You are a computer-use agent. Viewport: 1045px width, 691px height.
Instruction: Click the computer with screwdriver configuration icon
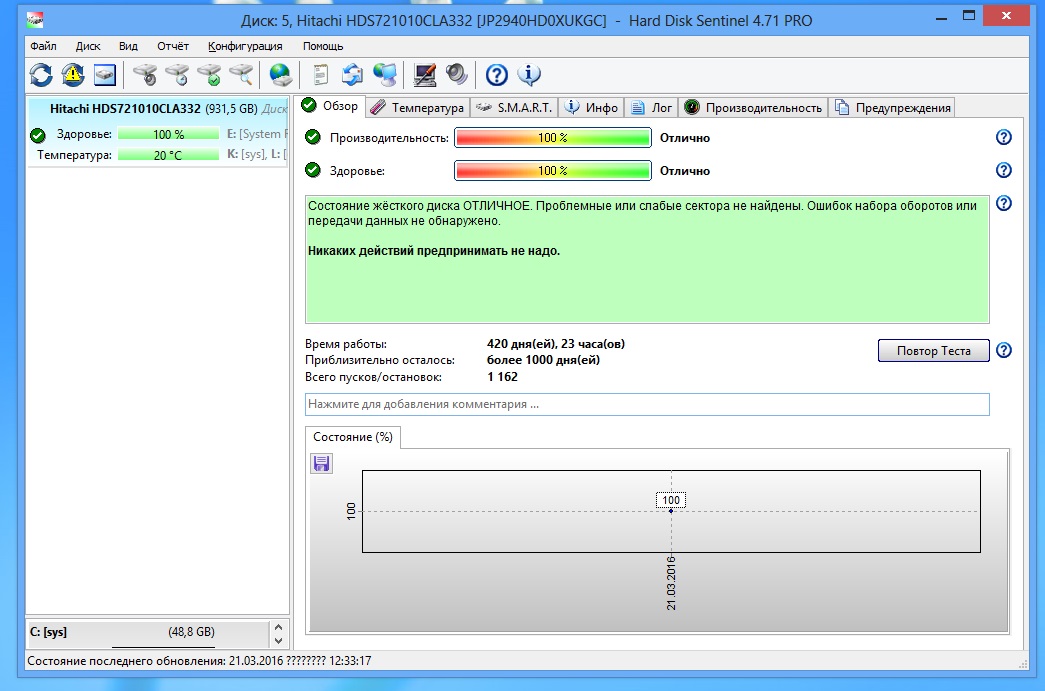[x=425, y=75]
